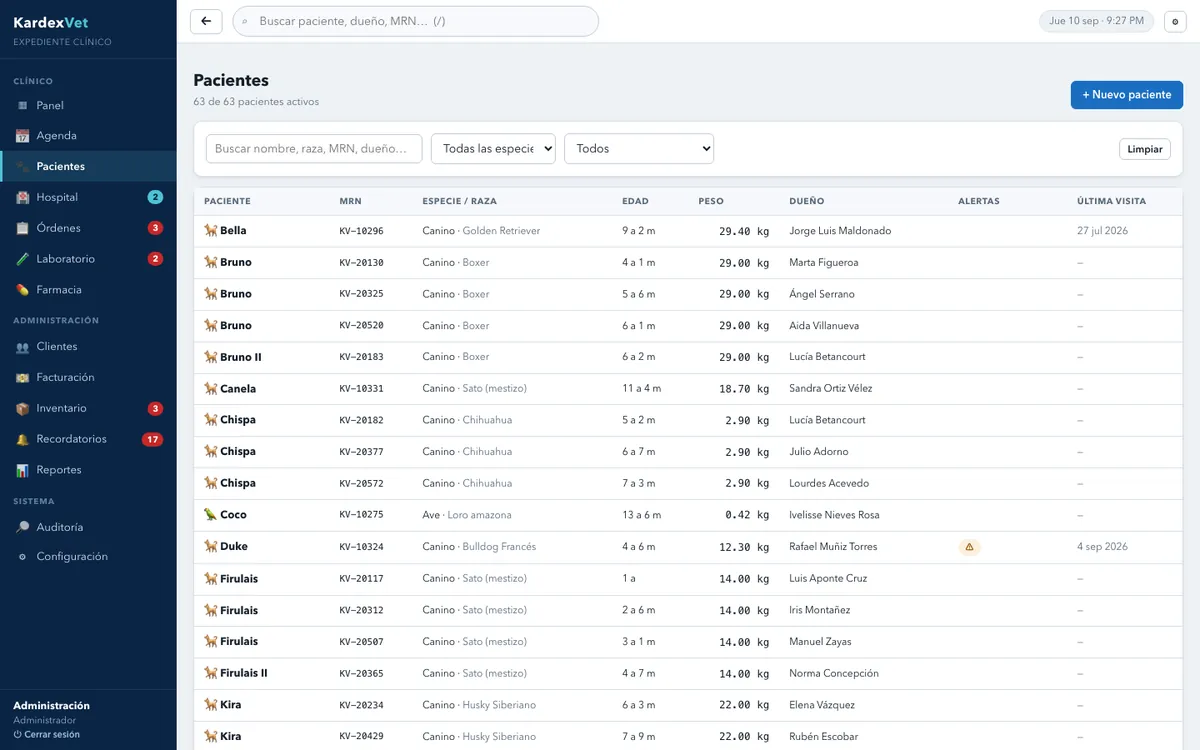This screenshot has height=750, width=1200.
Task: Open the Pacientes section in sidebar
Action: pos(88,167)
